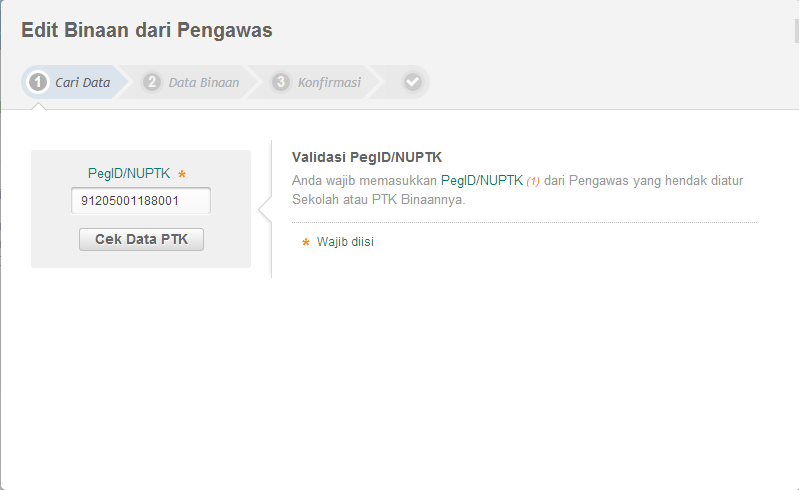Open the Konfirmasi wizard step
Screen dimensions: 799x490
click(328, 82)
